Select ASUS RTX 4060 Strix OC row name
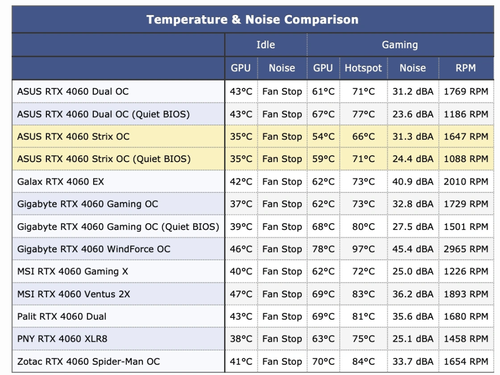 (x=73, y=137)
